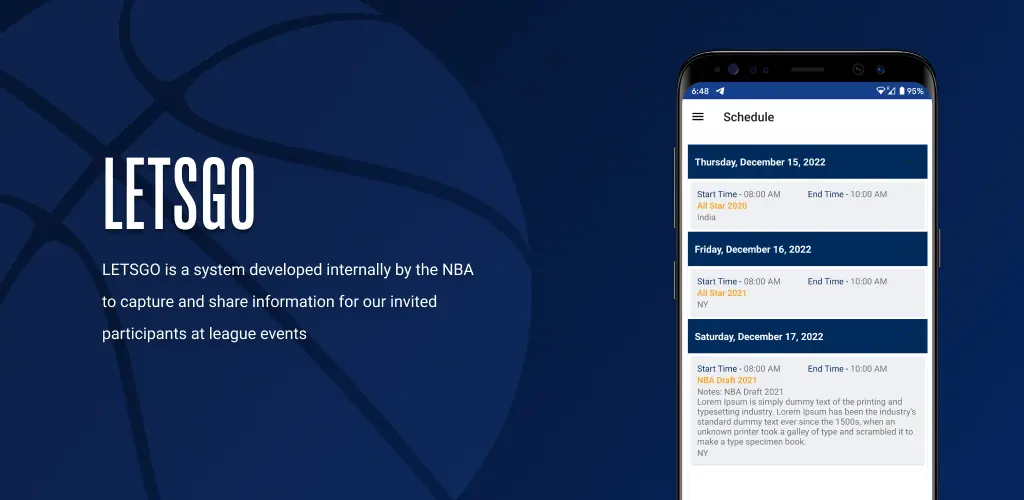Image resolution: width=1024 pixels, height=500 pixels.
Task: Tap Friday's End Time 10:00 AM label
Action: (847, 281)
